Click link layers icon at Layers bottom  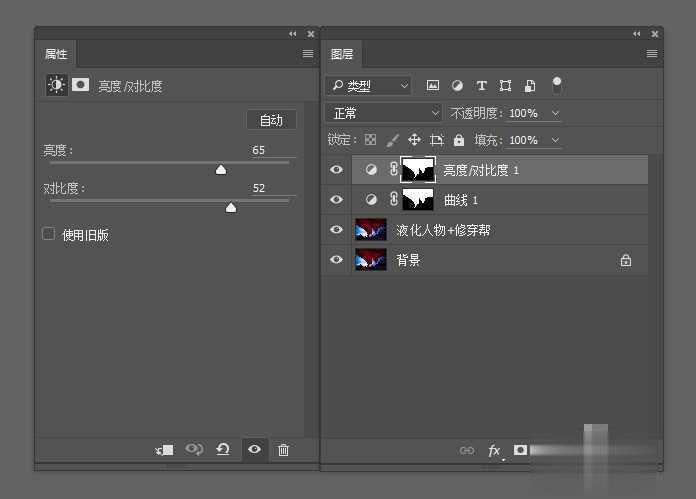point(467,451)
